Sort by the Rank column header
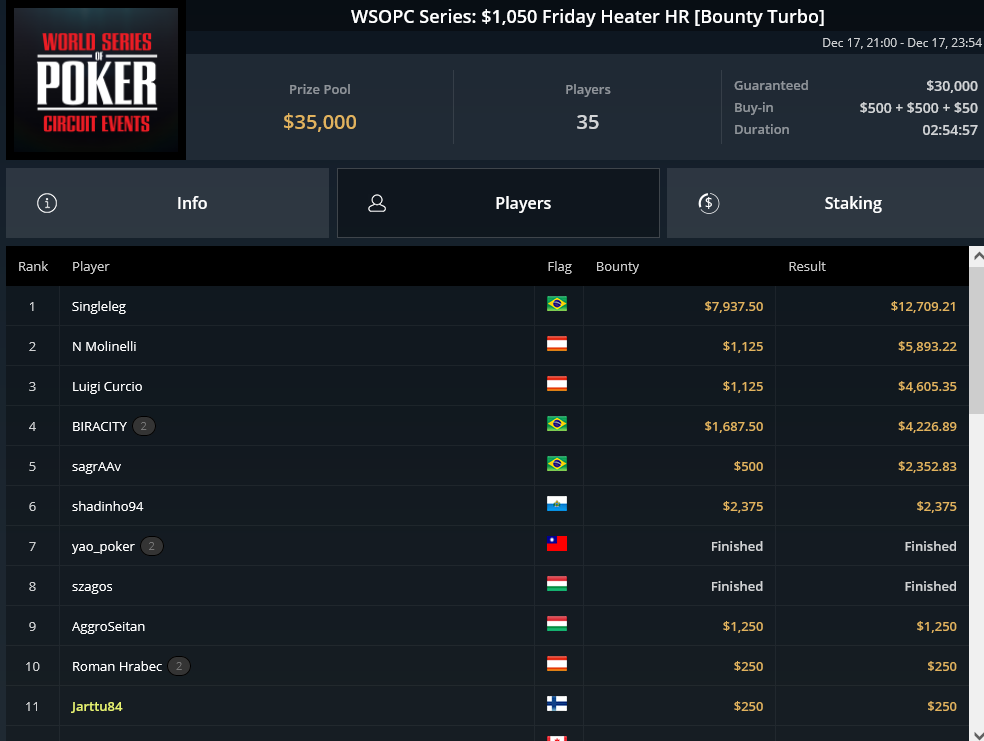 33,267
